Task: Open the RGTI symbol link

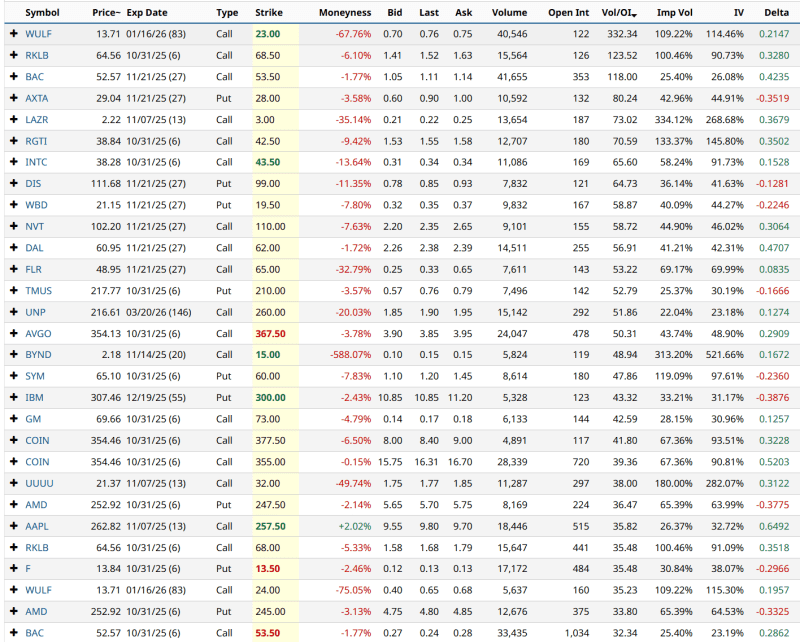Action: (x=36, y=141)
